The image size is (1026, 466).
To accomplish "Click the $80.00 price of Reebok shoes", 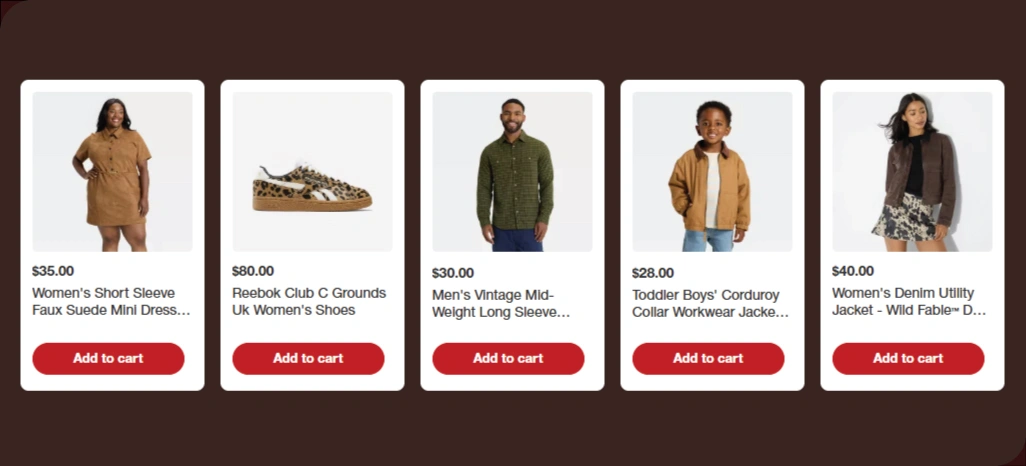I will pos(253,271).
